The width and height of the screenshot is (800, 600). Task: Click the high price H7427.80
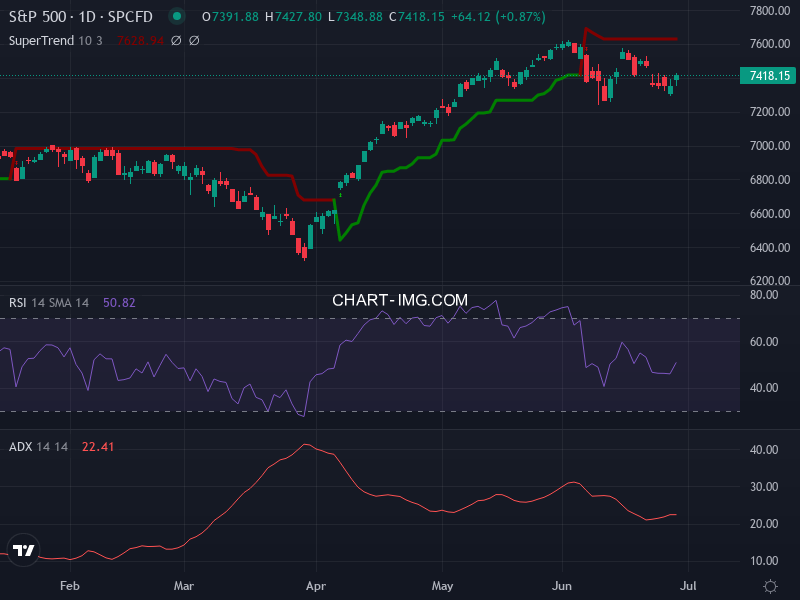point(293,17)
